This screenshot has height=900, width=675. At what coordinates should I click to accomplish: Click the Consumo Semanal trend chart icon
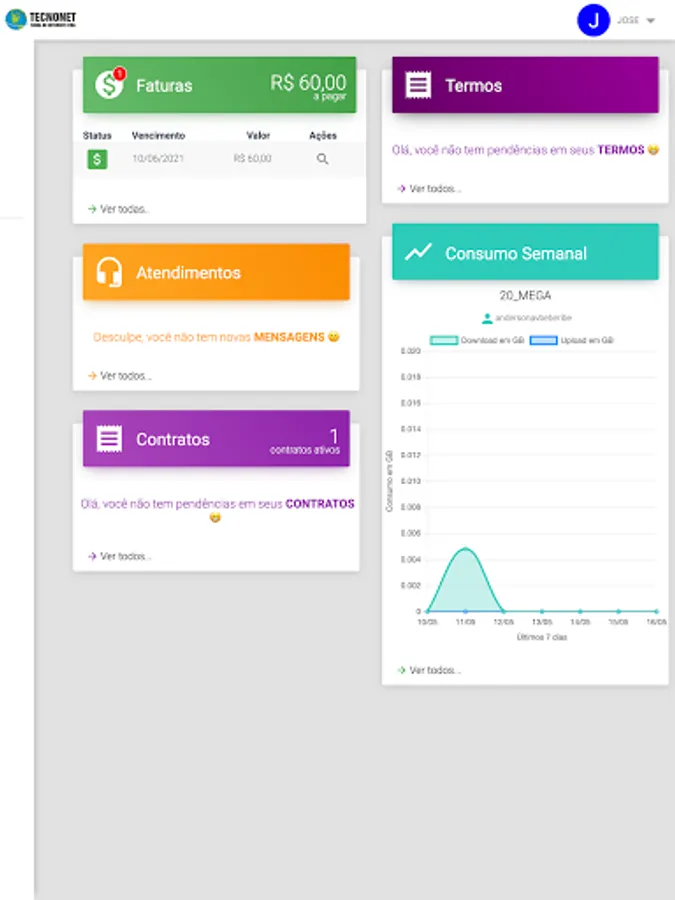(418, 252)
